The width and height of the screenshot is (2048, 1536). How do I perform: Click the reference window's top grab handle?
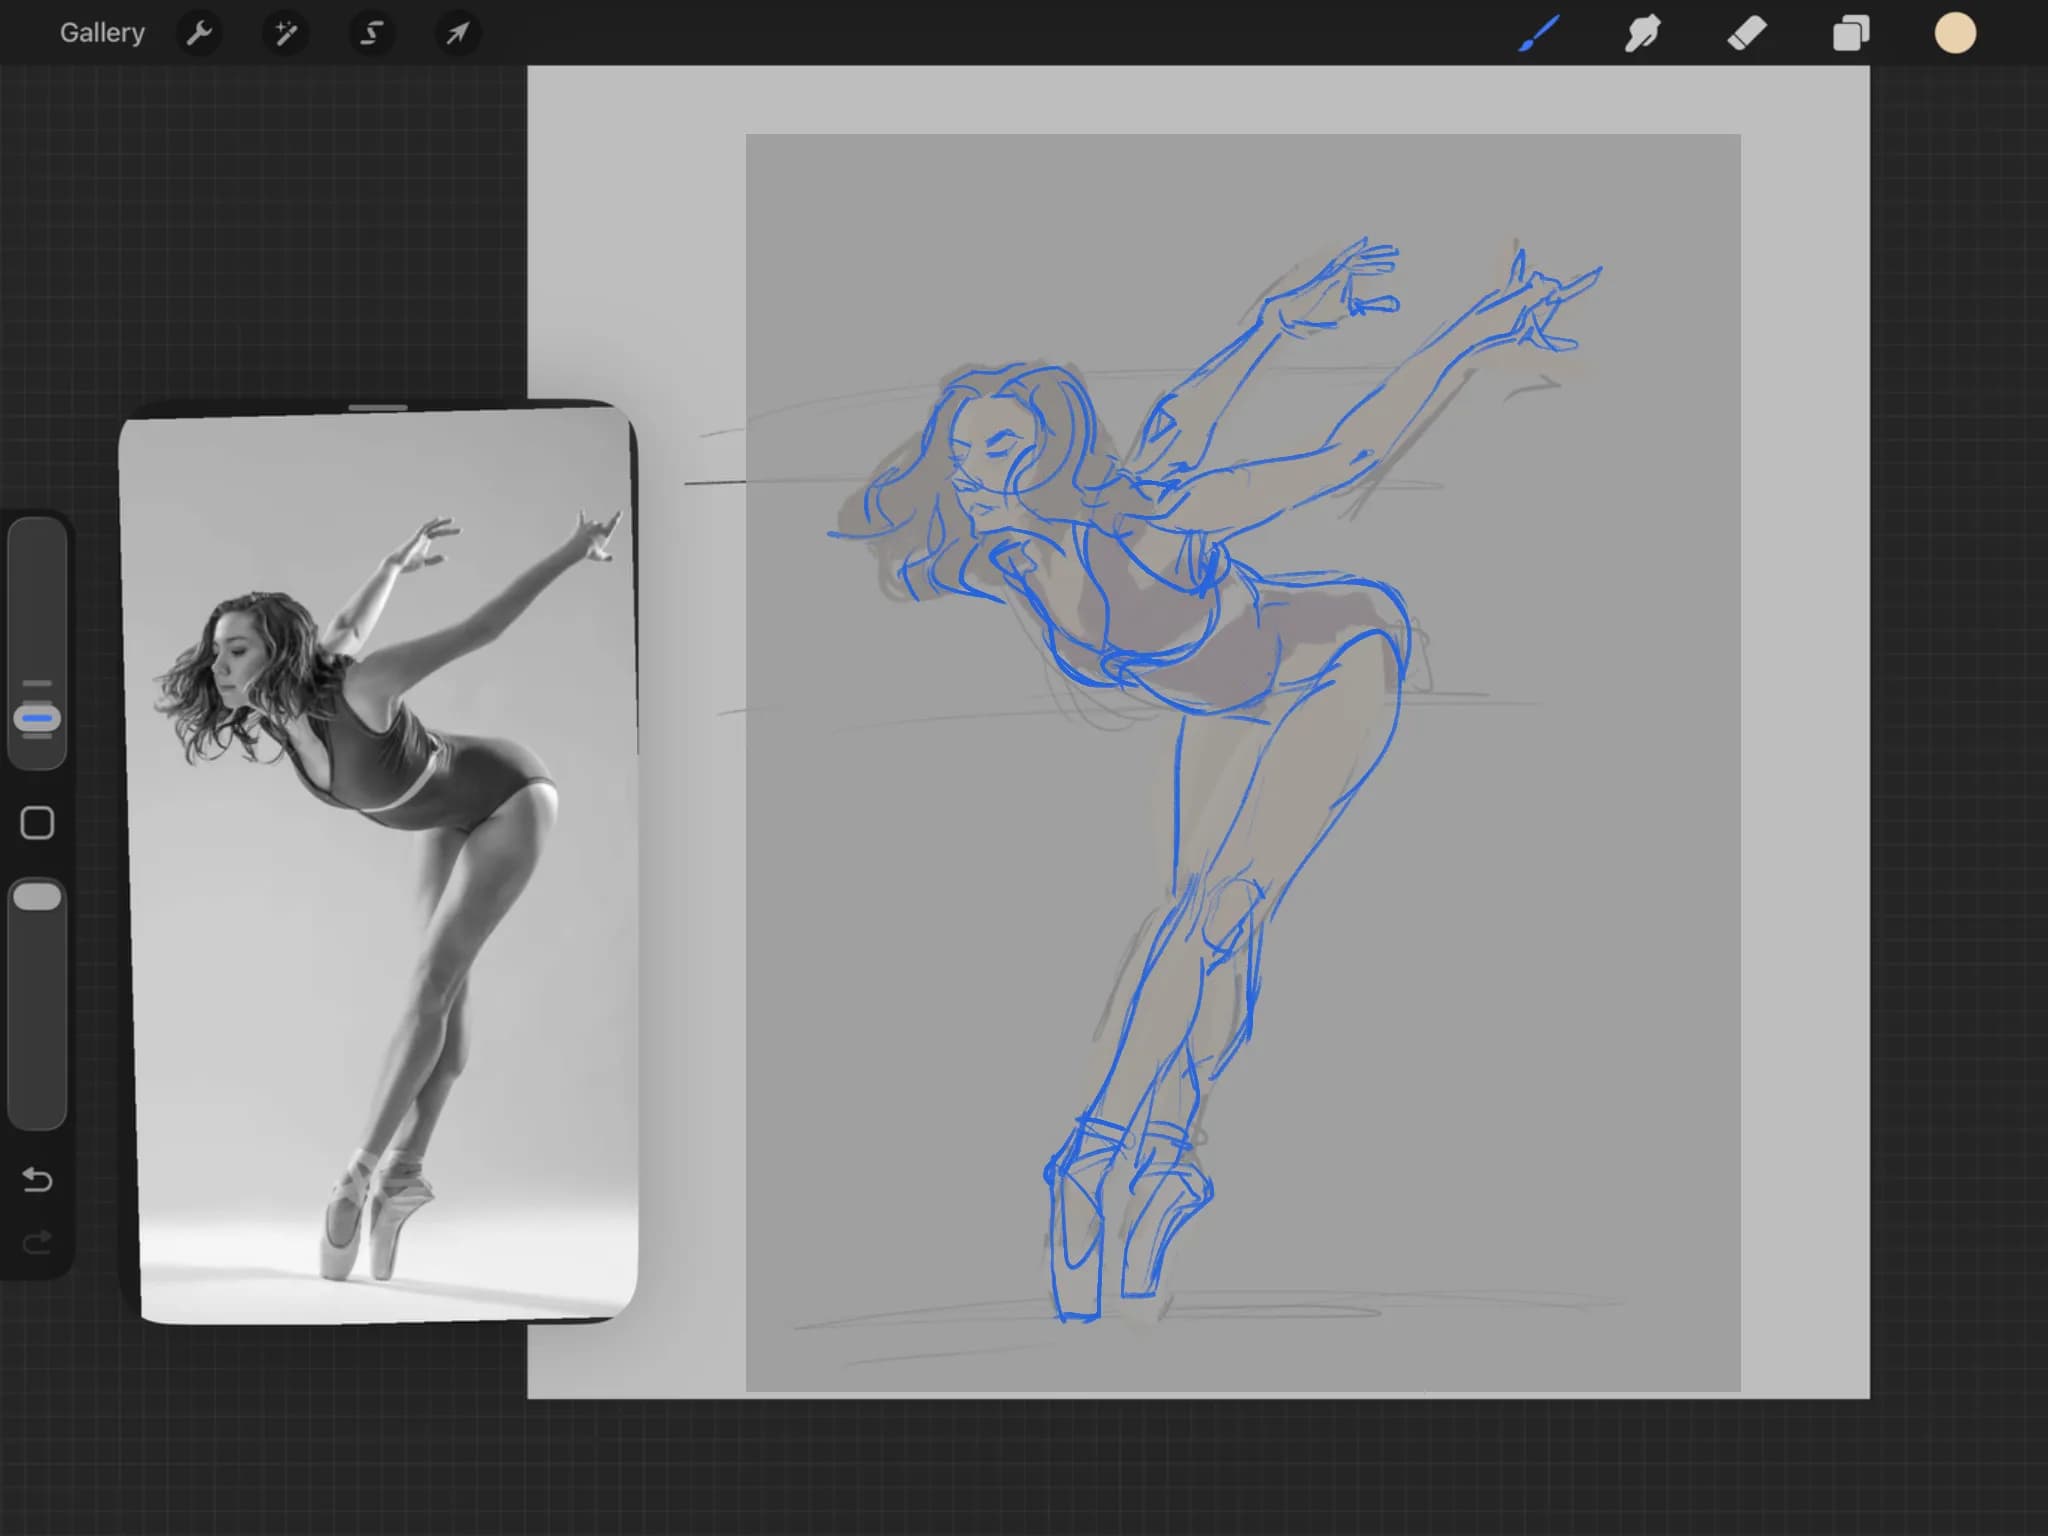tap(378, 408)
